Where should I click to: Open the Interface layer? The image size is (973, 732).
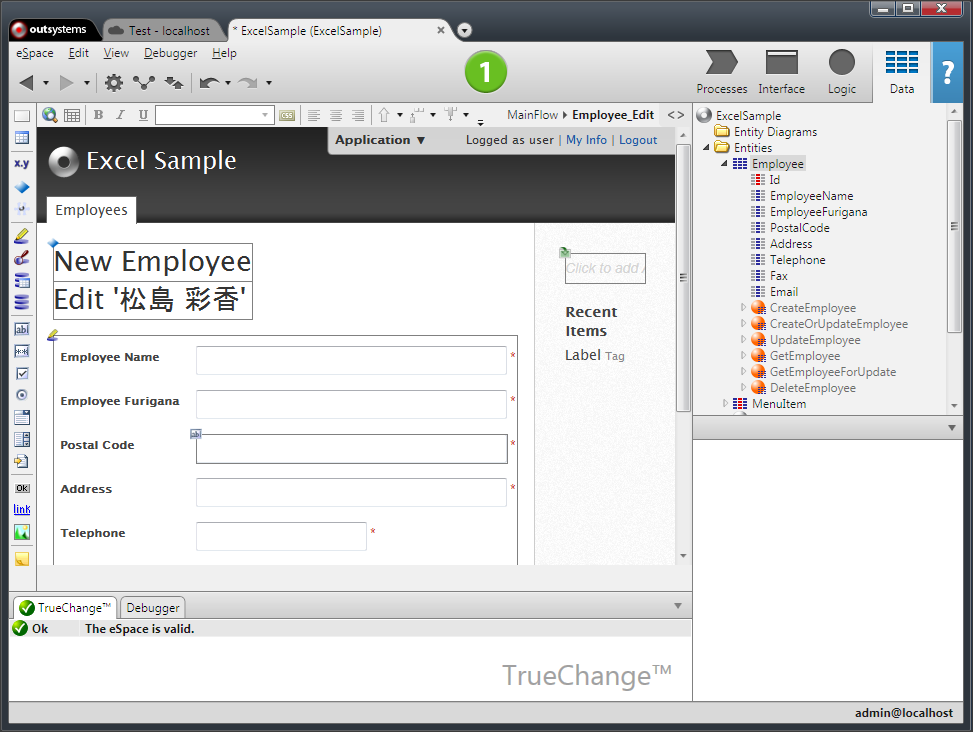(x=781, y=72)
